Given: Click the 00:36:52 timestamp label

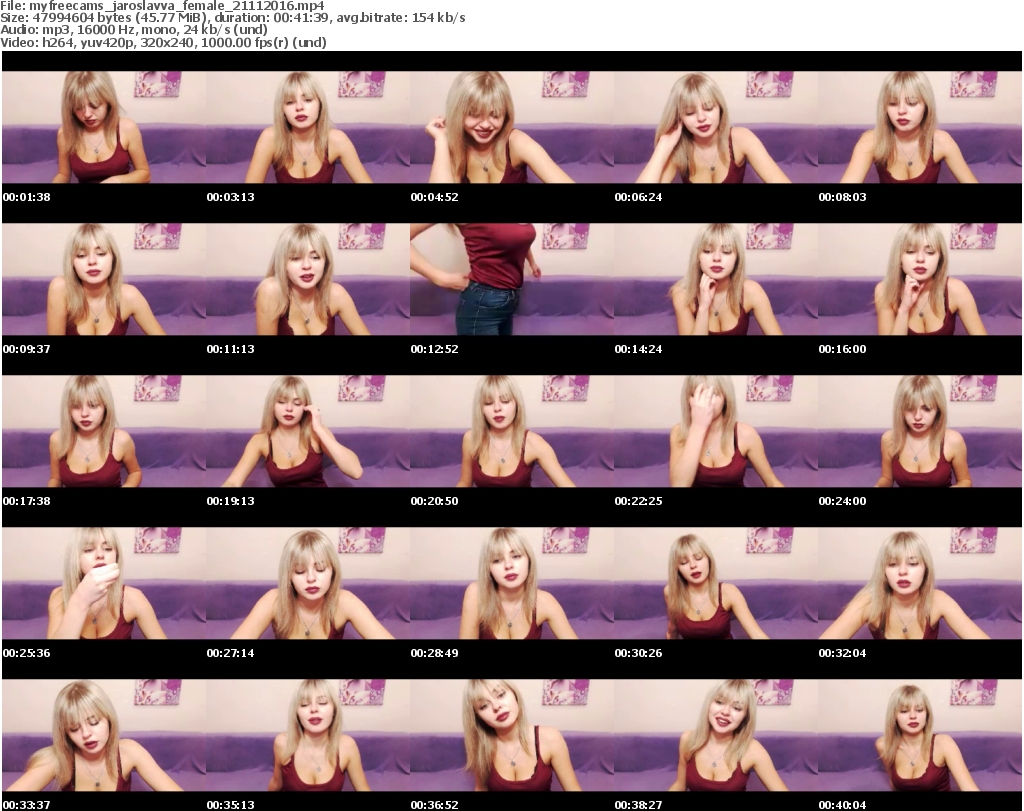Looking at the screenshot, I should click(434, 805).
